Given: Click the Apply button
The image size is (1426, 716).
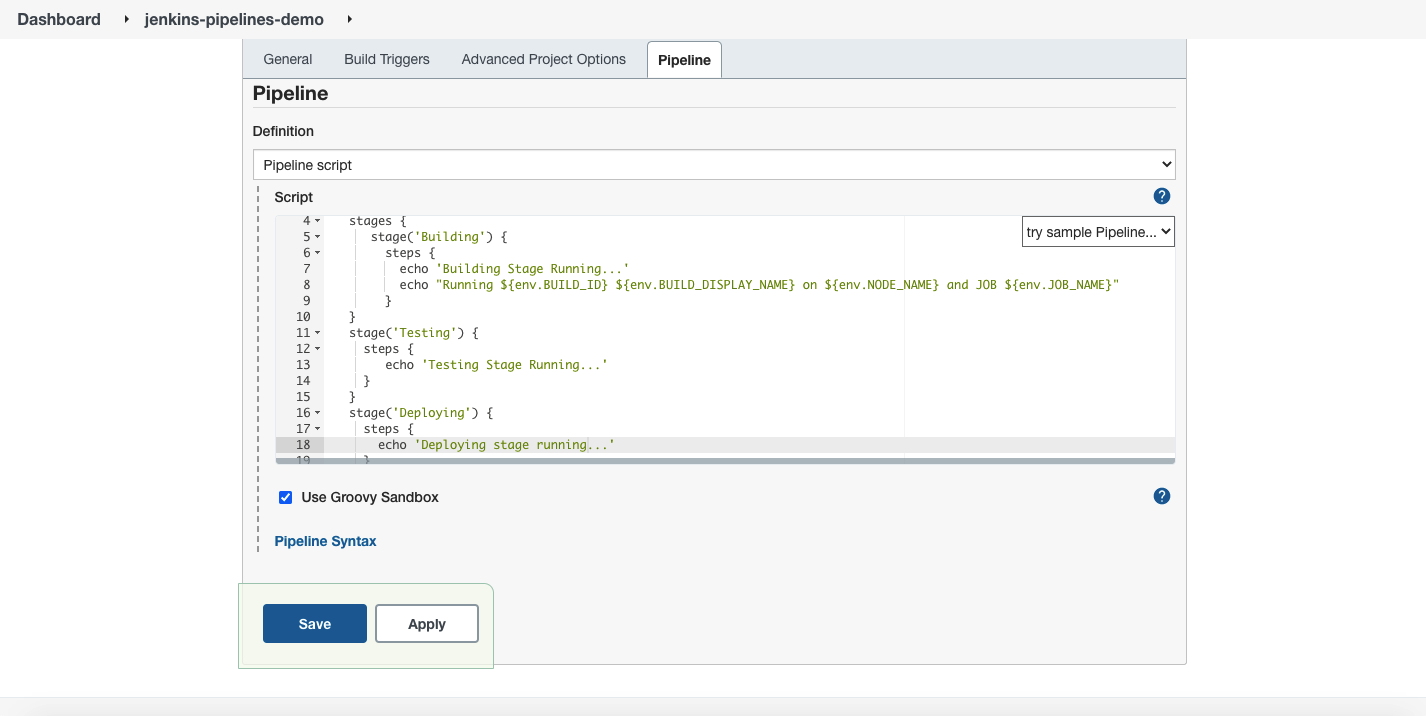Looking at the screenshot, I should click(426, 624).
